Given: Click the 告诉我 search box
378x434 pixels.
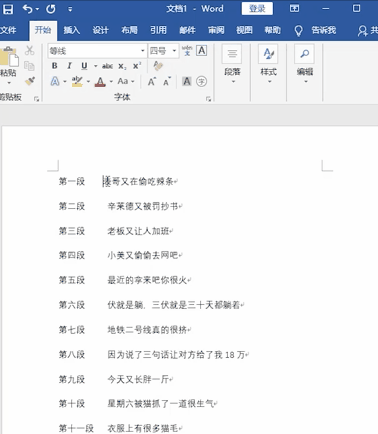Looking at the screenshot, I should click(x=323, y=30).
